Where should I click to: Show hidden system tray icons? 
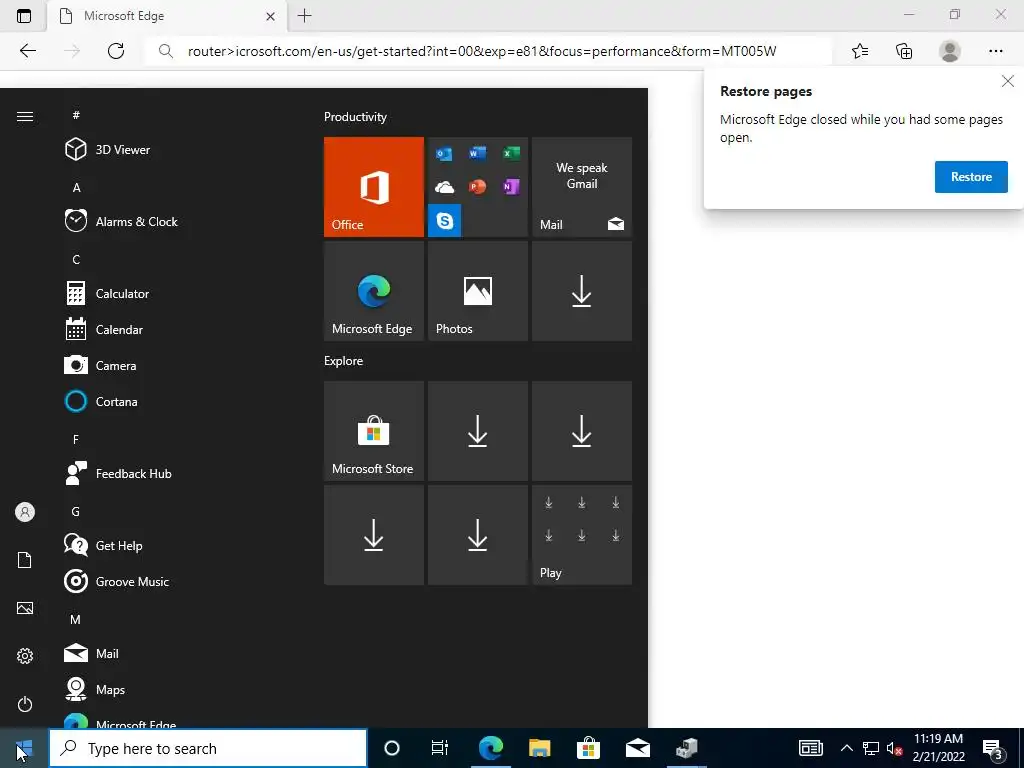point(846,748)
